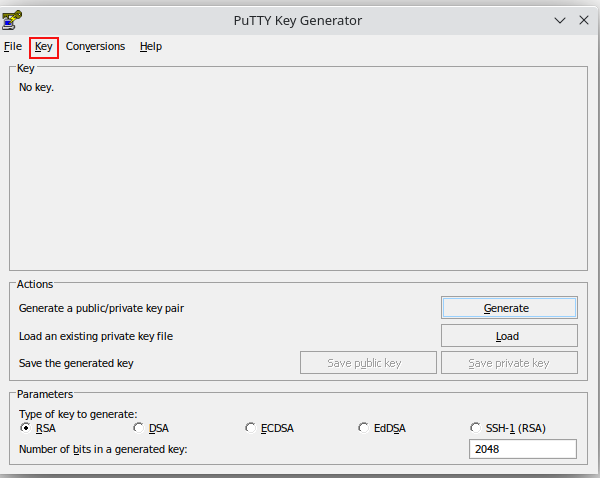Click the 'PuTTY Key Generator' title text

click(x=298, y=20)
